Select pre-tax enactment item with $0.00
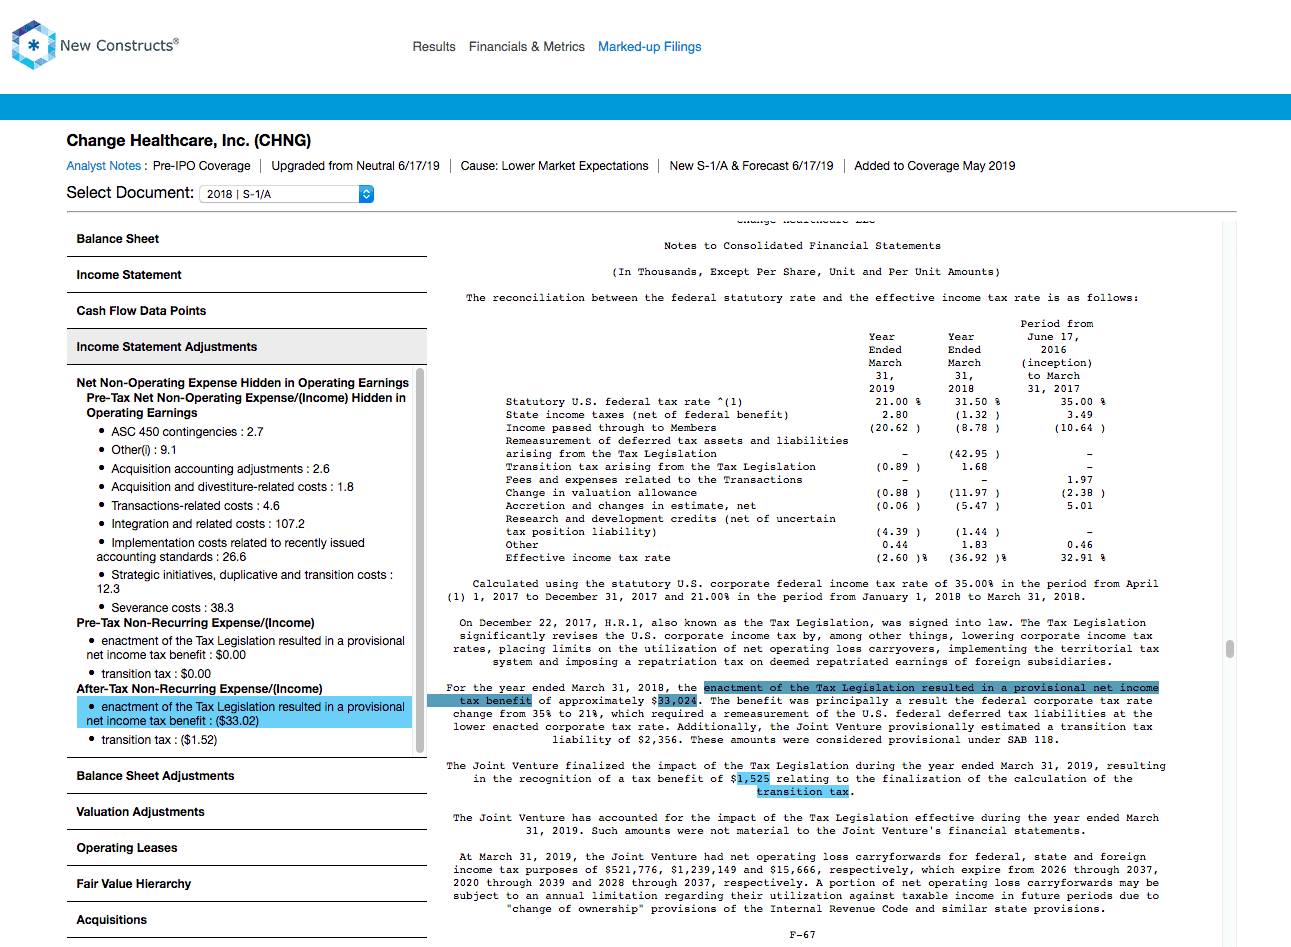Viewport: 1291px width, 947px height. click(245, 648)
